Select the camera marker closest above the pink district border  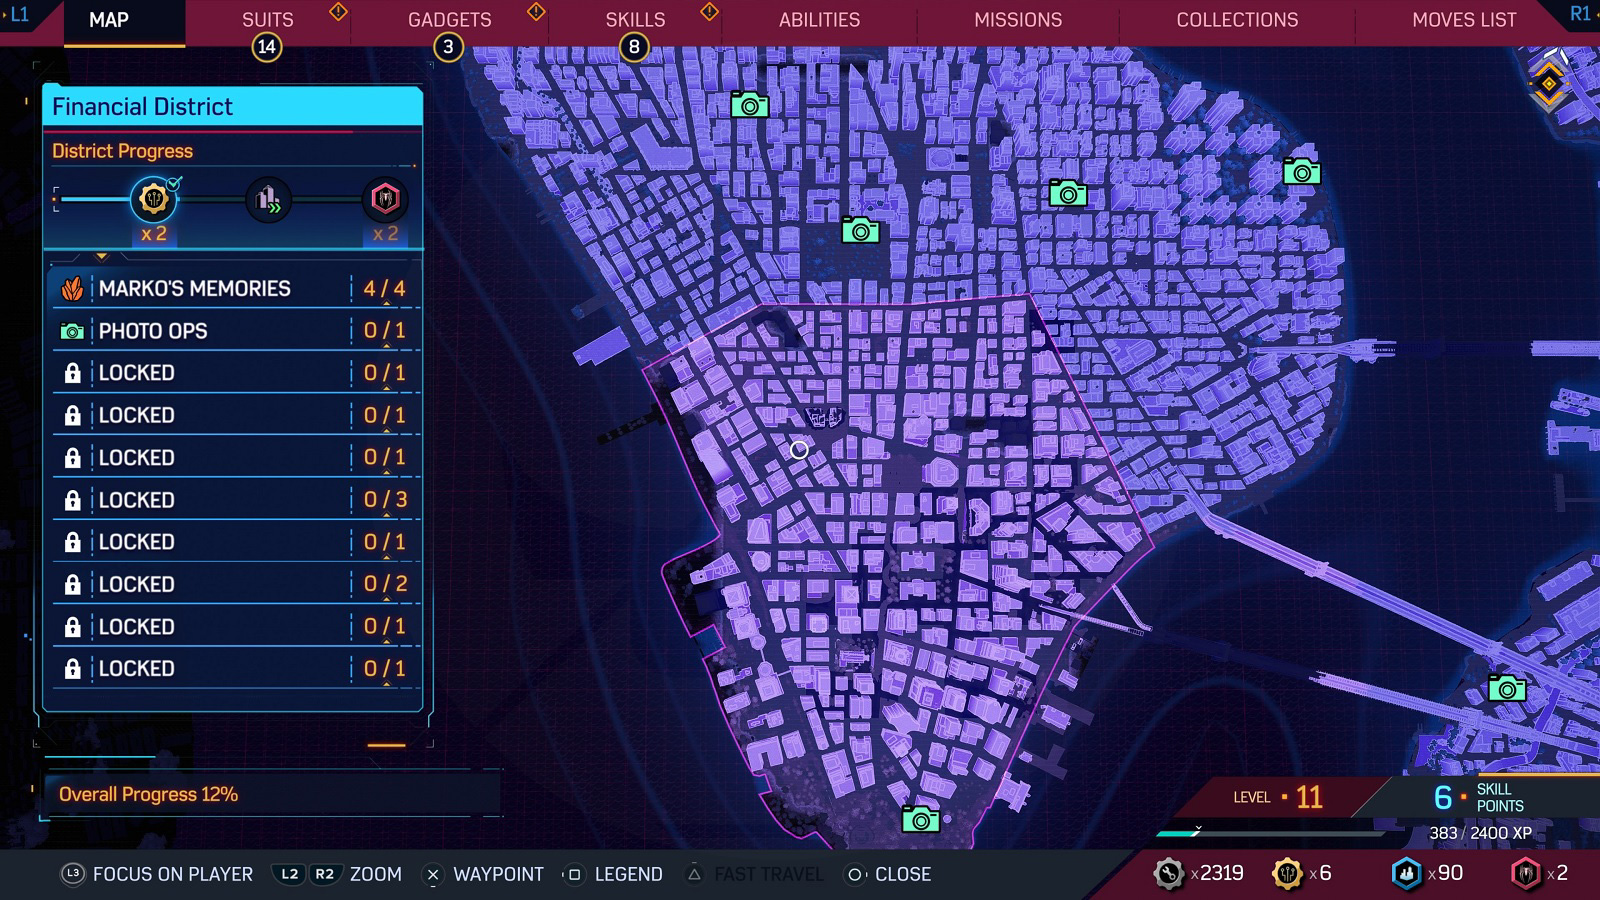coord(860,230)
